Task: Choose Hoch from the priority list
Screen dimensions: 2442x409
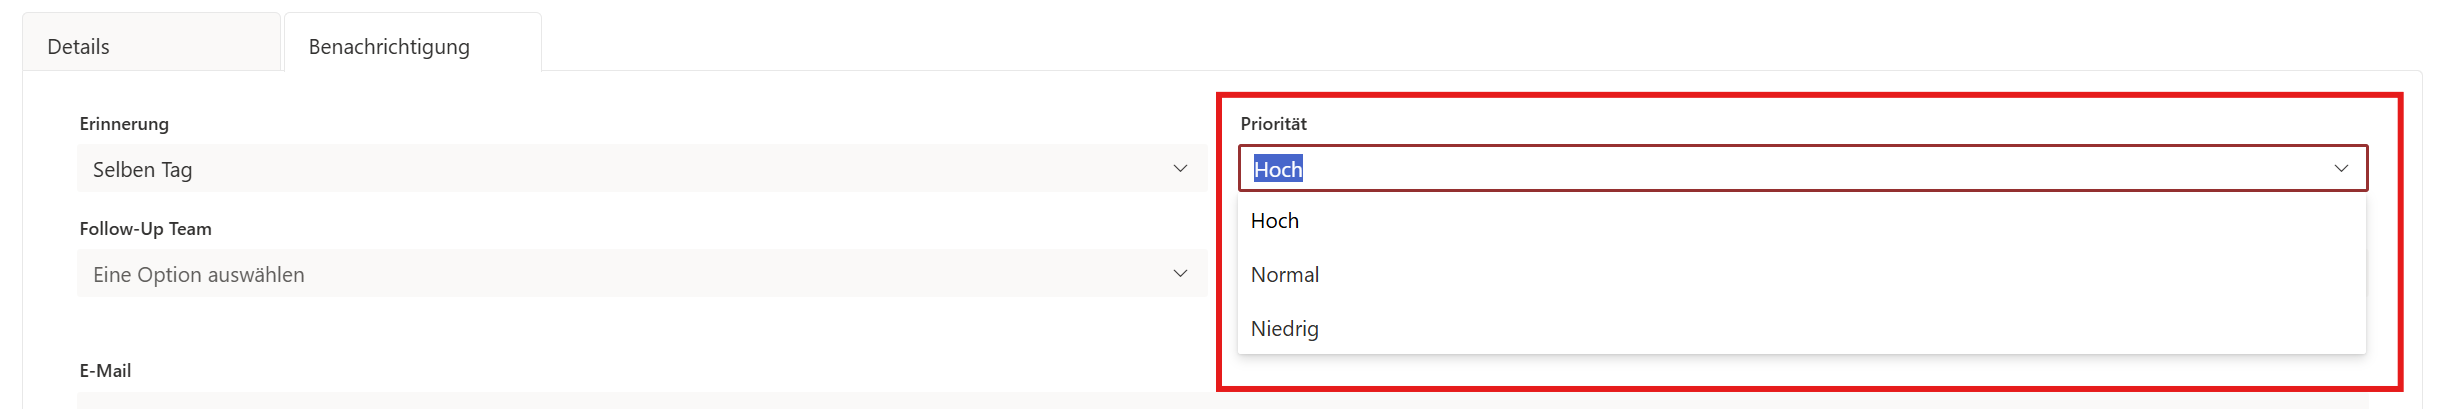Action: pyautogui.click(x=1275, y=221)
